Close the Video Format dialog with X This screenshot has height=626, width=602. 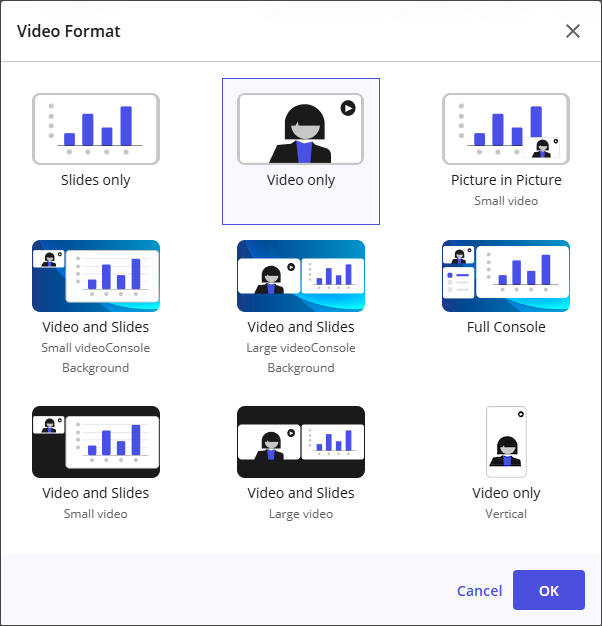(x=573, y=31)
